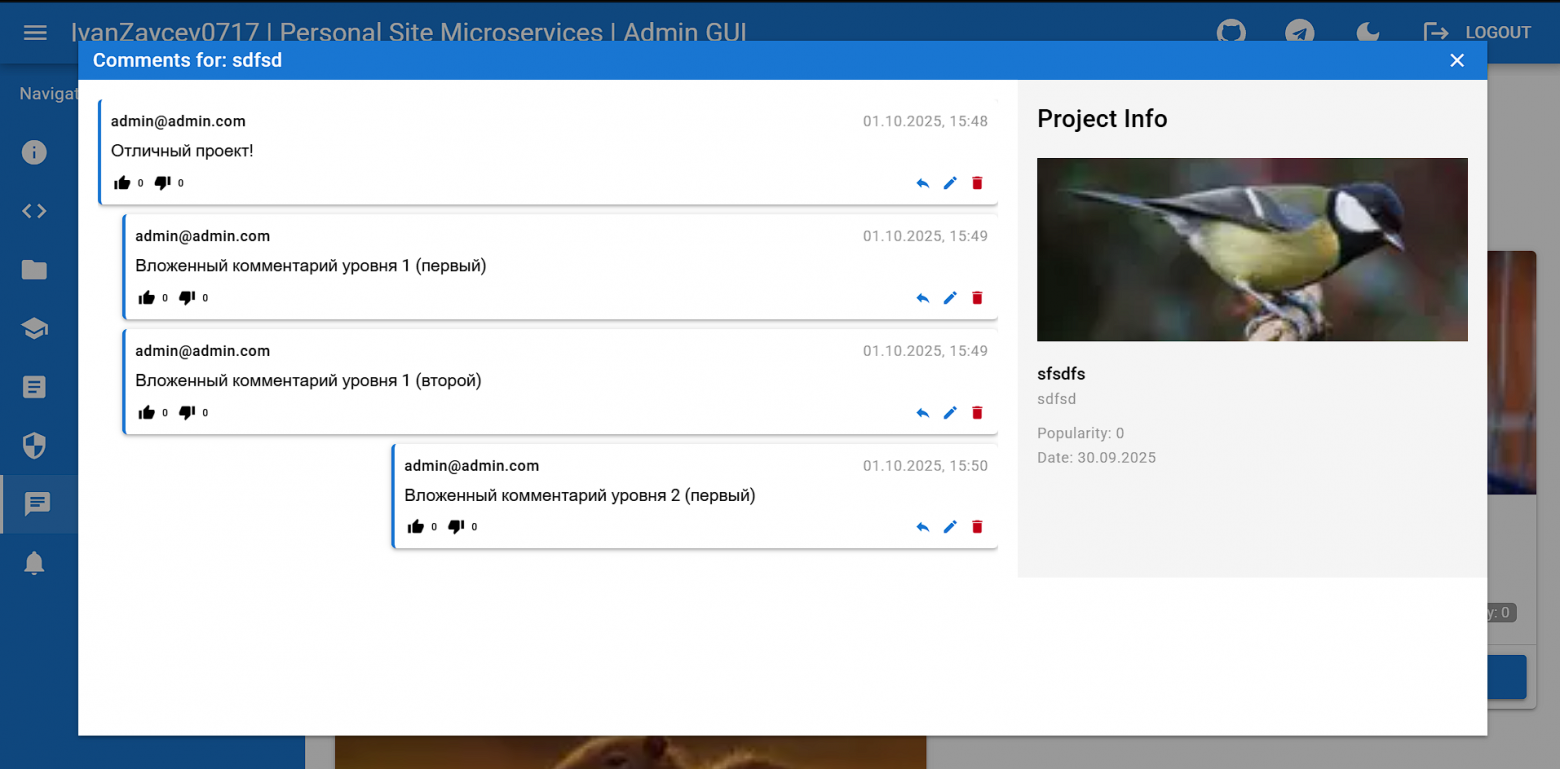
Task: Open the hamburger navigation menu
Action: 35,33
